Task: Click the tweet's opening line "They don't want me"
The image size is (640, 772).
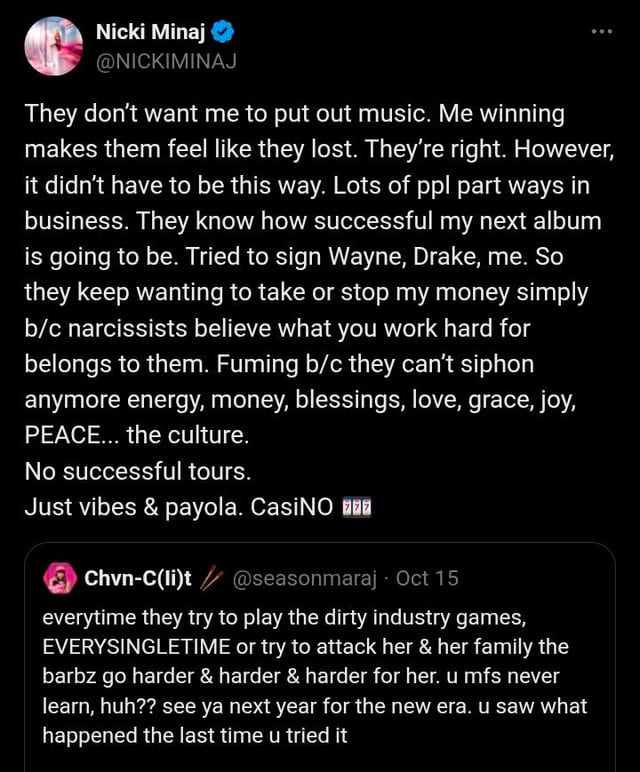Action: [x=140, y=115]
